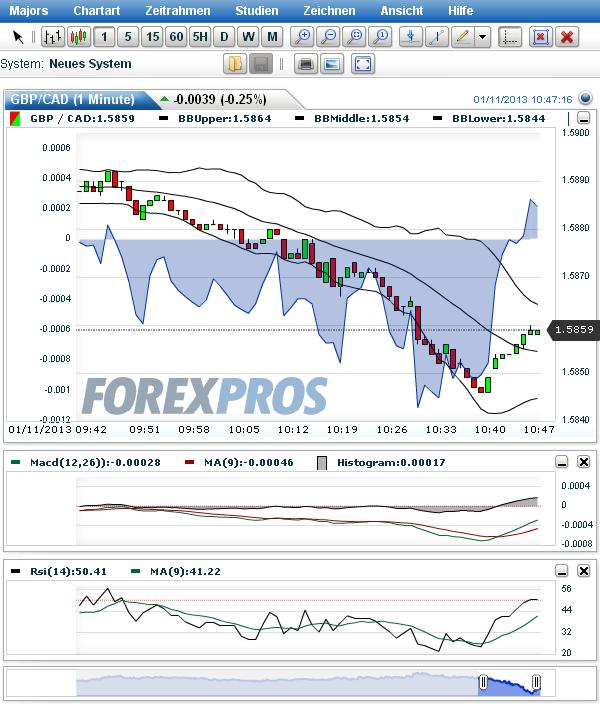Open the Ansicht menu

[x=402, y=11]
